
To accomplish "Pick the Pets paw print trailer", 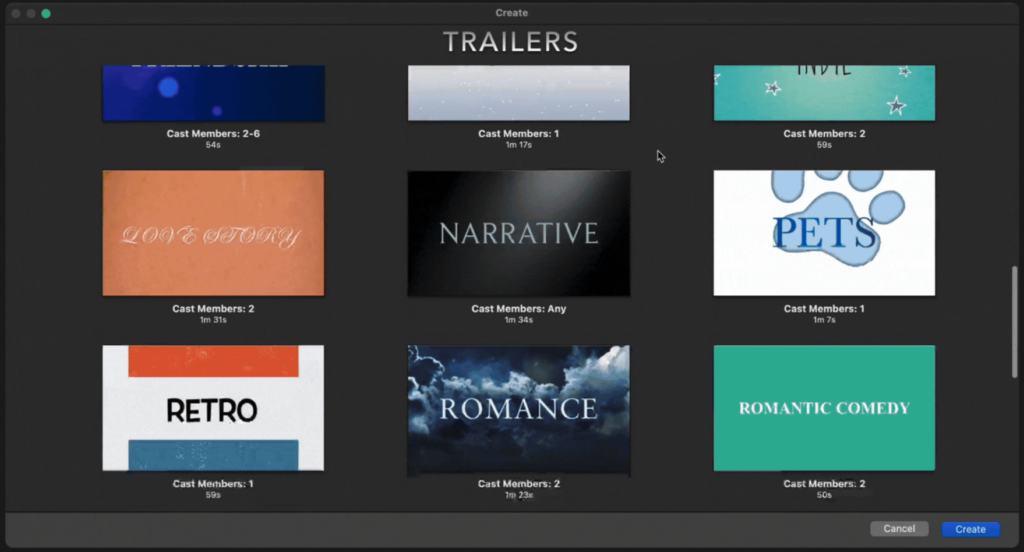I will (x=824, y=233).
